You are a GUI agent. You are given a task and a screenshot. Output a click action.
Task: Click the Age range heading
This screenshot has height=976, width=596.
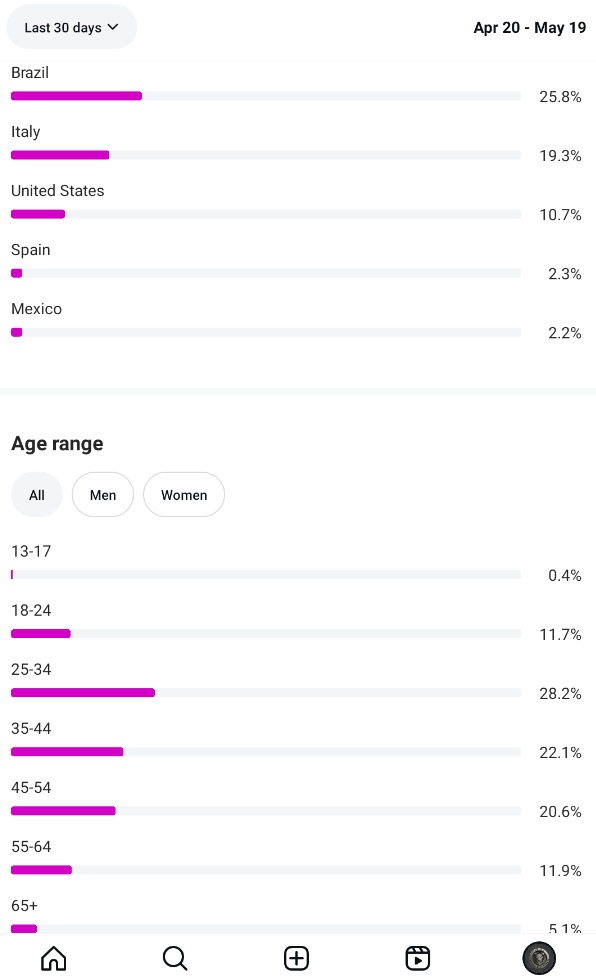click(57, 444)
